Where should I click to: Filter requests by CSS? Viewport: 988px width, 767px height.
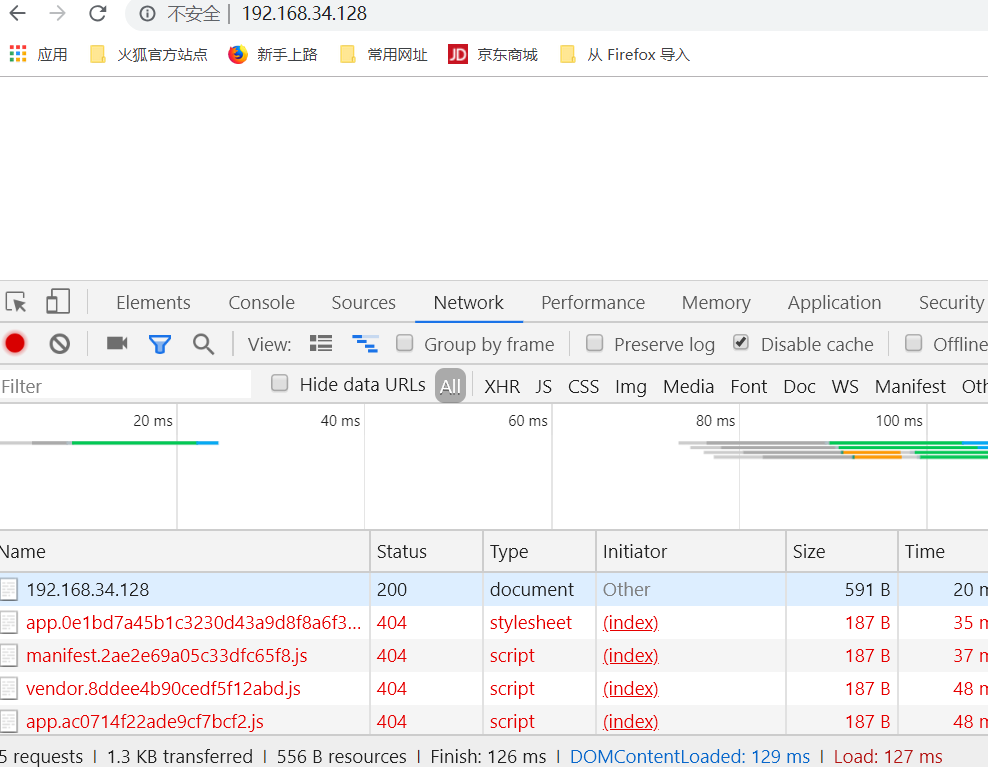(583, 386)
